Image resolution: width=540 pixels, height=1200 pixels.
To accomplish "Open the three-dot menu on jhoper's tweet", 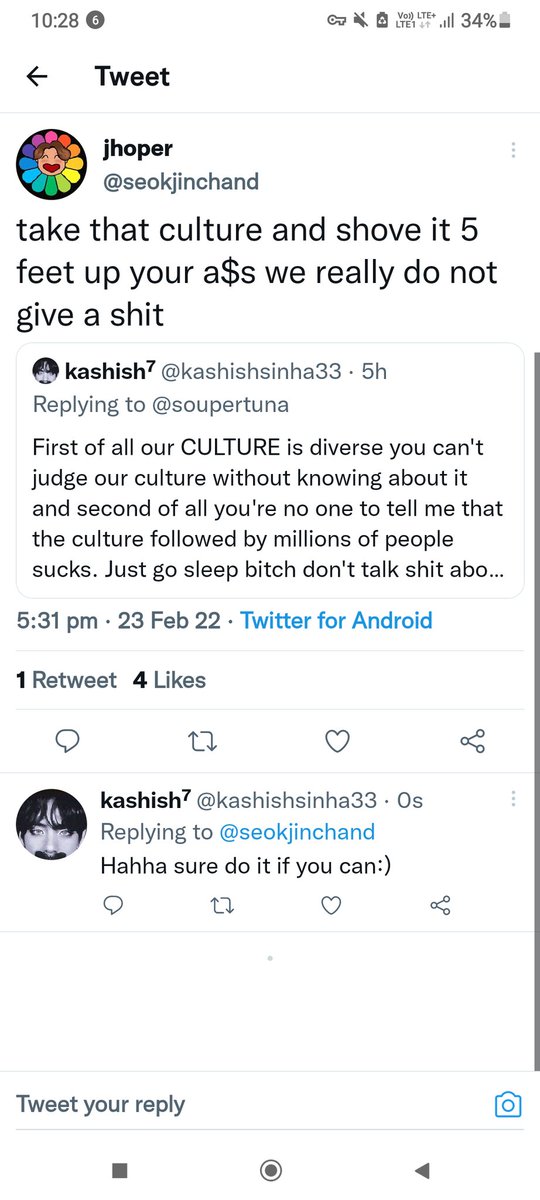I will (x=513, y=150).
